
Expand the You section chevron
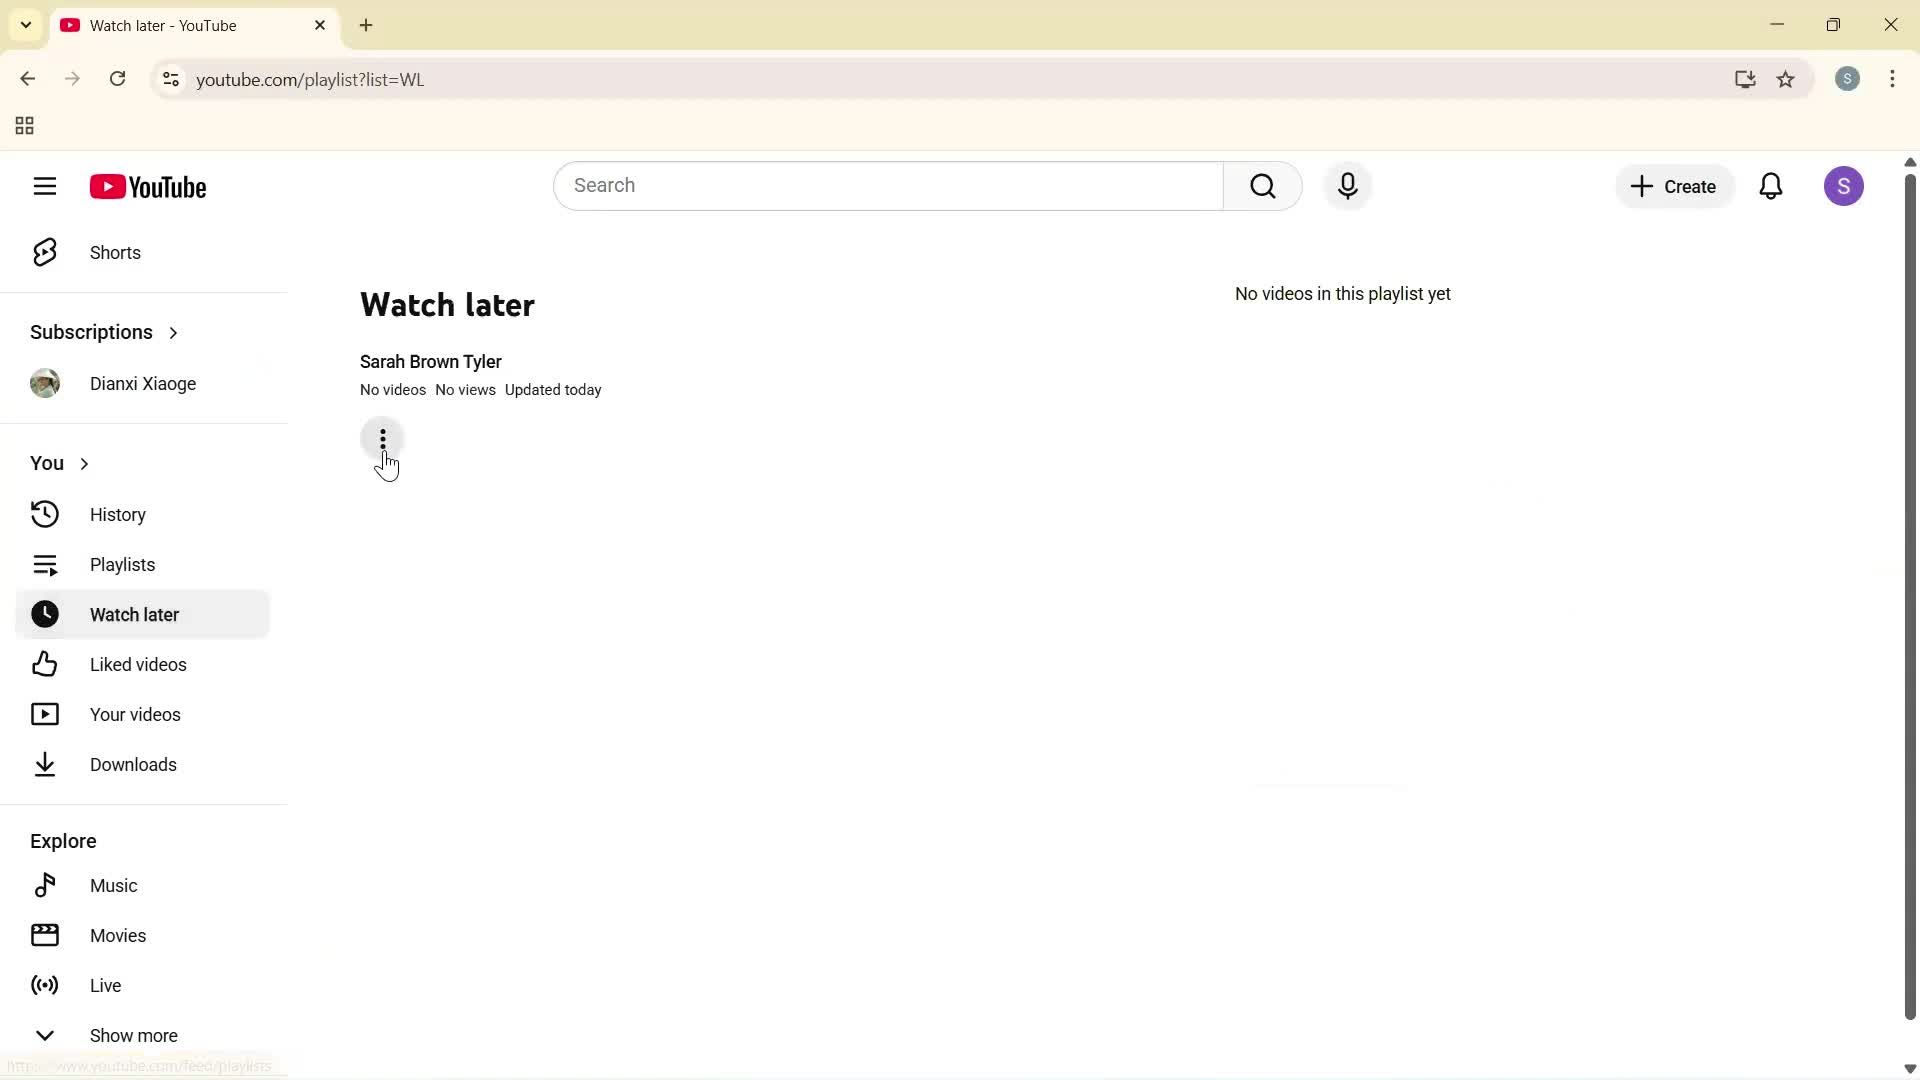(85, 463)
